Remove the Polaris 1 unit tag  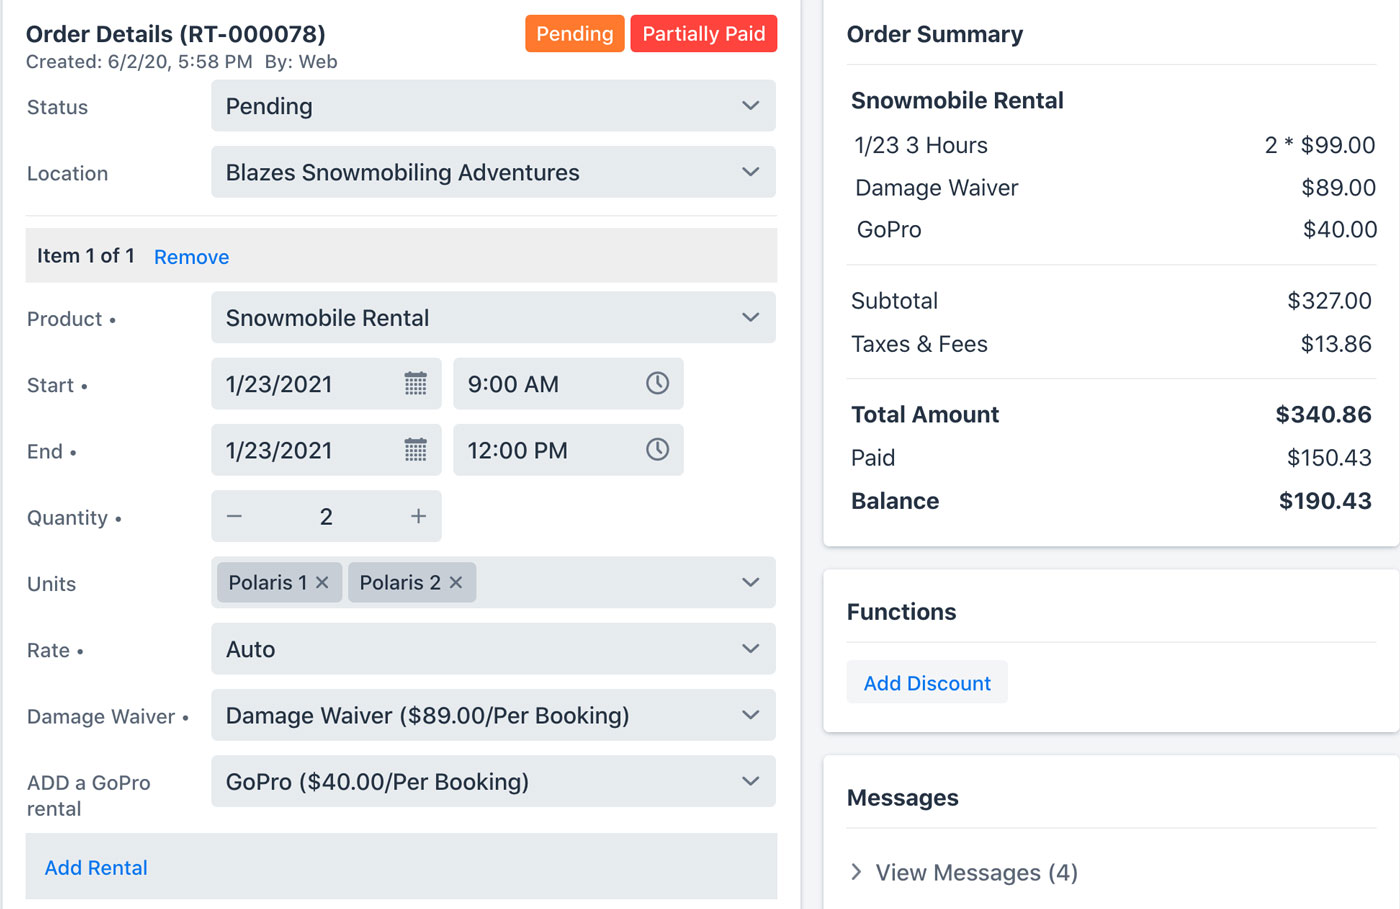[x=322, y=583]
